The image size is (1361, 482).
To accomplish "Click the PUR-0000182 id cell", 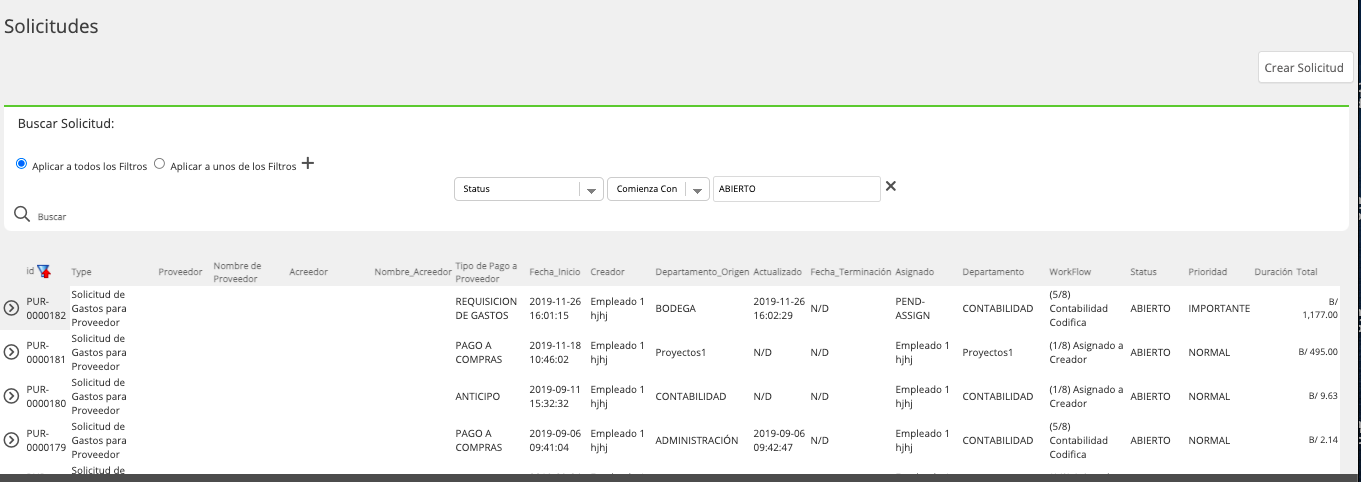I will click(x=46, y=308).
